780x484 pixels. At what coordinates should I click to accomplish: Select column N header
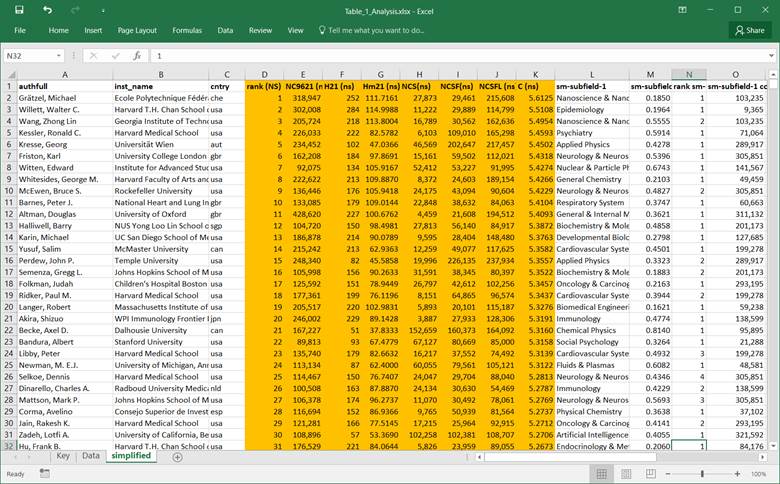pos(689,75)
